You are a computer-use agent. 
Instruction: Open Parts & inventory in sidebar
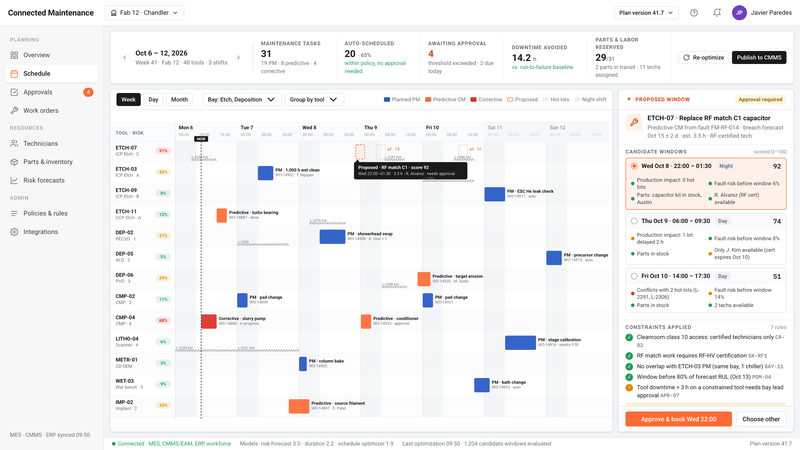(51, 162)
